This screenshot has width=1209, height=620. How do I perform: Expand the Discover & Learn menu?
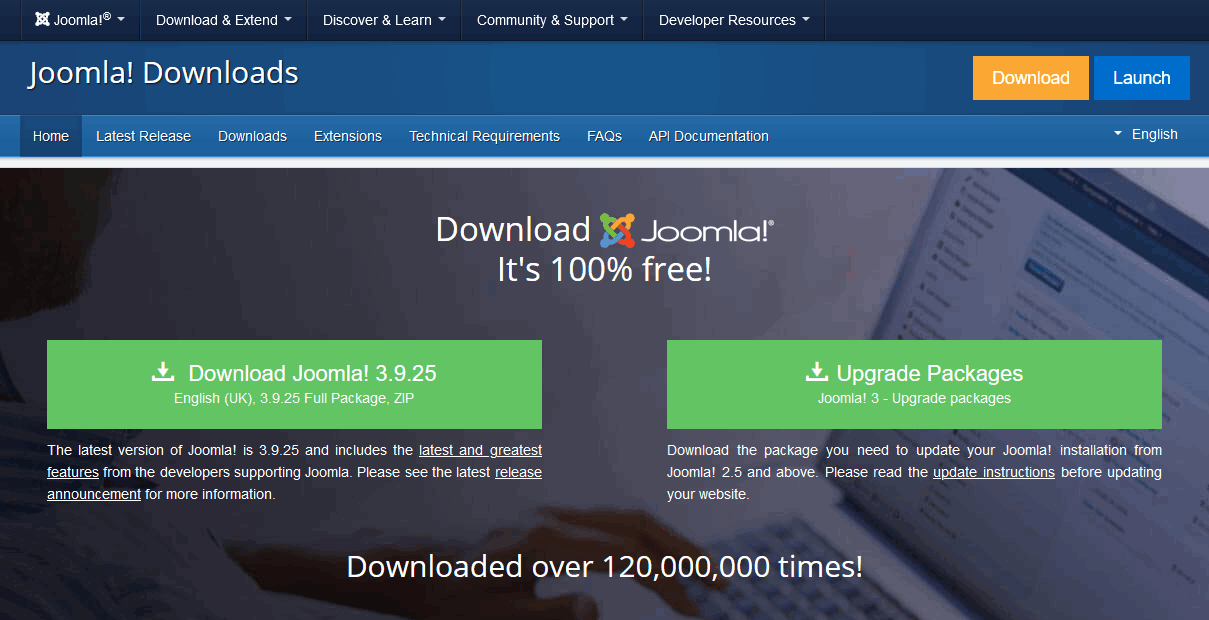(x=384, y=20)
